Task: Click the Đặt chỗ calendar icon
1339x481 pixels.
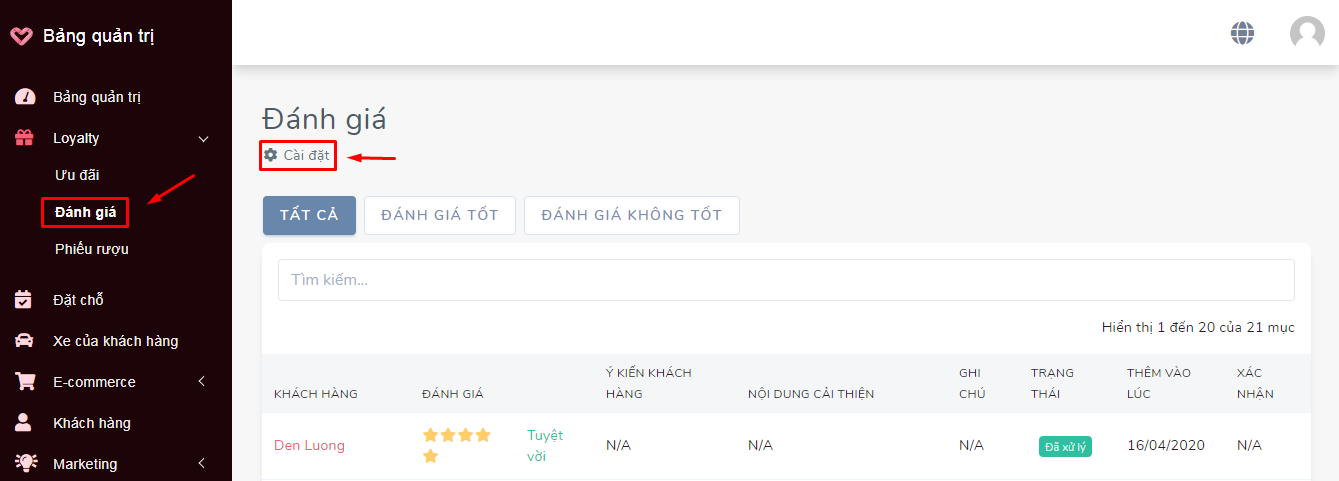Action: (x=24, y=299)
